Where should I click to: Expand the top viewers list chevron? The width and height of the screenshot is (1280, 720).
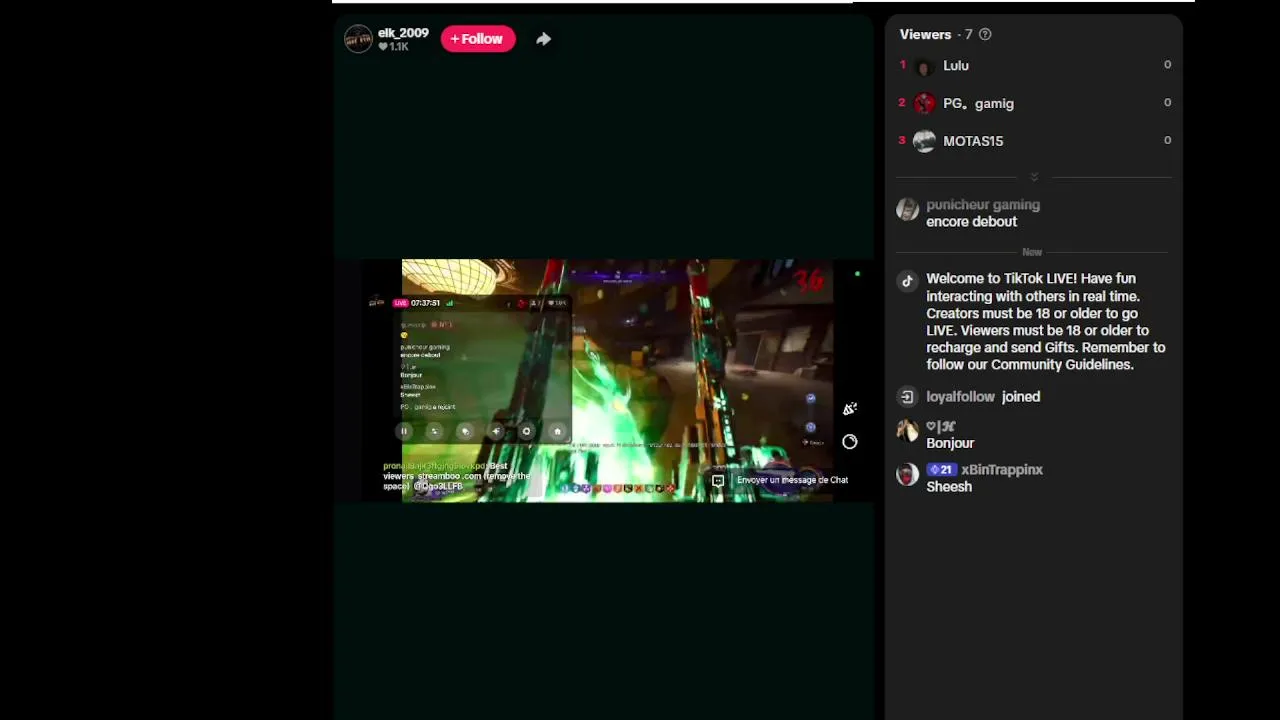click(1034, 177)
